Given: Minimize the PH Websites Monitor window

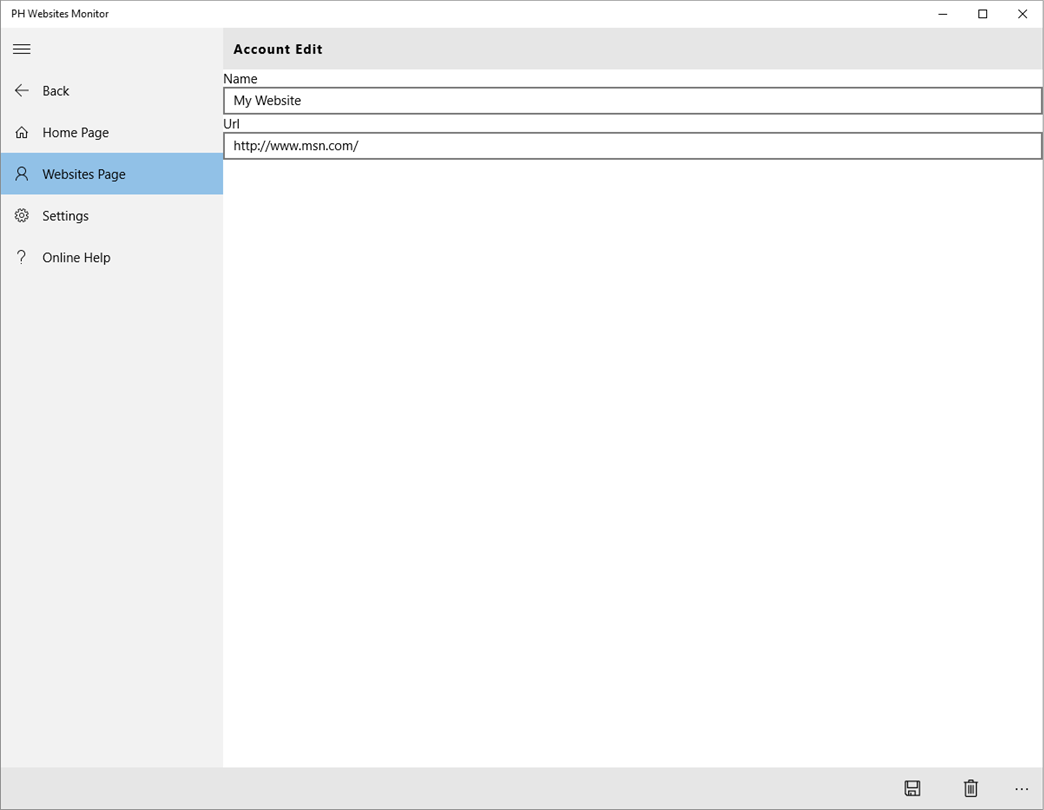Looking at the screenshot, I should coord(943,14).
